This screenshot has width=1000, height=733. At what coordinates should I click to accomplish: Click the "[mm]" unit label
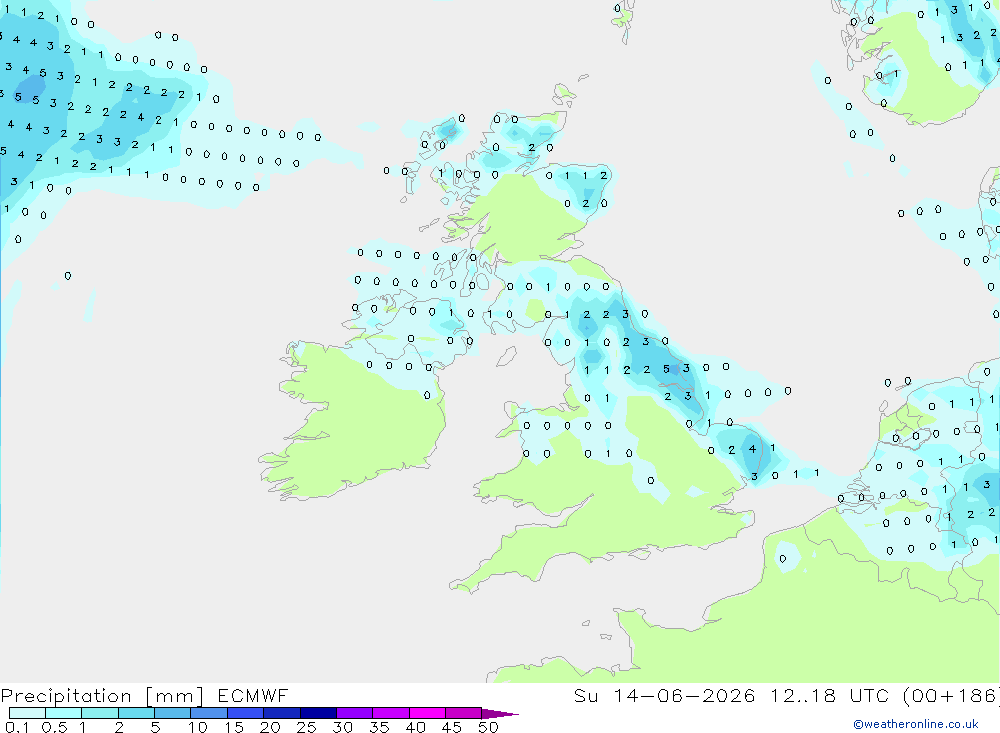175,696
